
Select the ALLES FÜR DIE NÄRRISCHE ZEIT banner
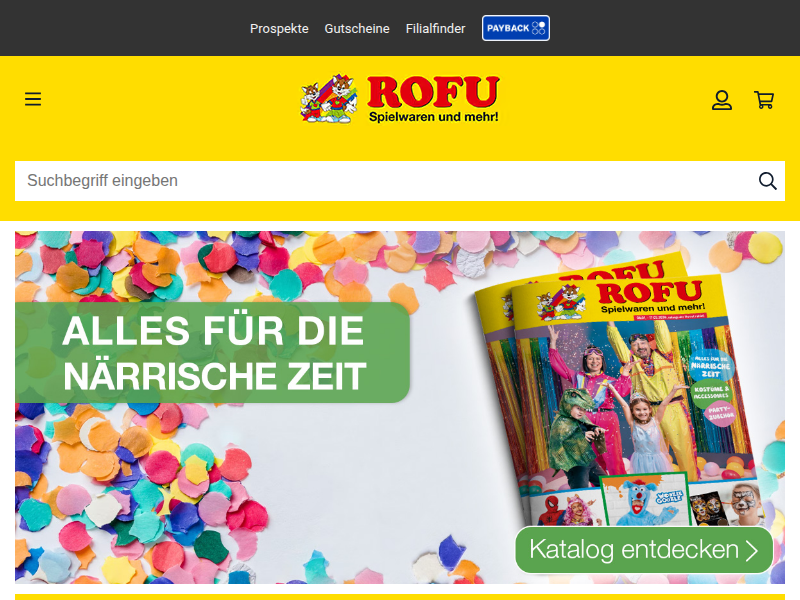click(x=212, y=353)
